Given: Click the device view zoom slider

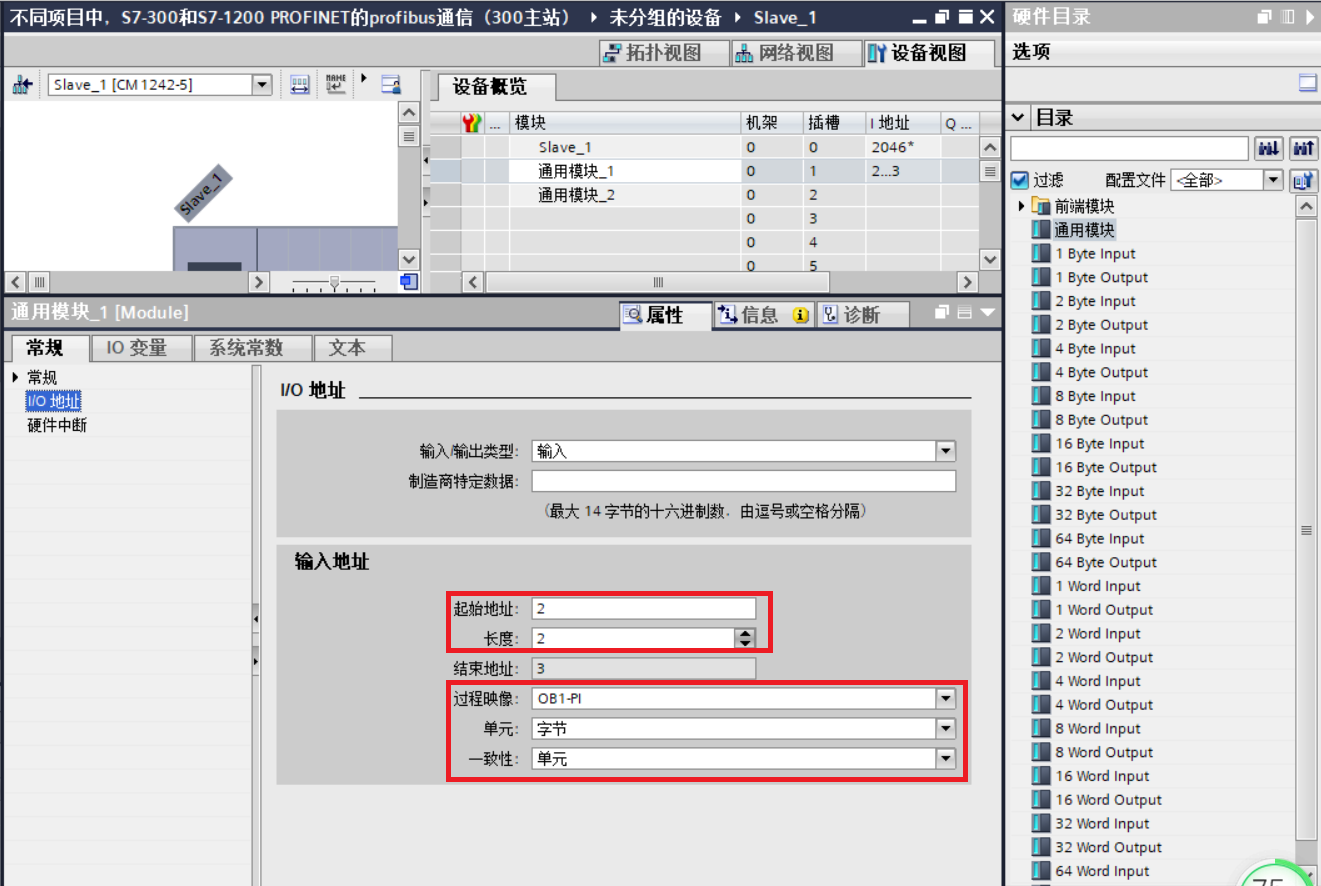Looking at the screenshot, I should pos(334,282).
